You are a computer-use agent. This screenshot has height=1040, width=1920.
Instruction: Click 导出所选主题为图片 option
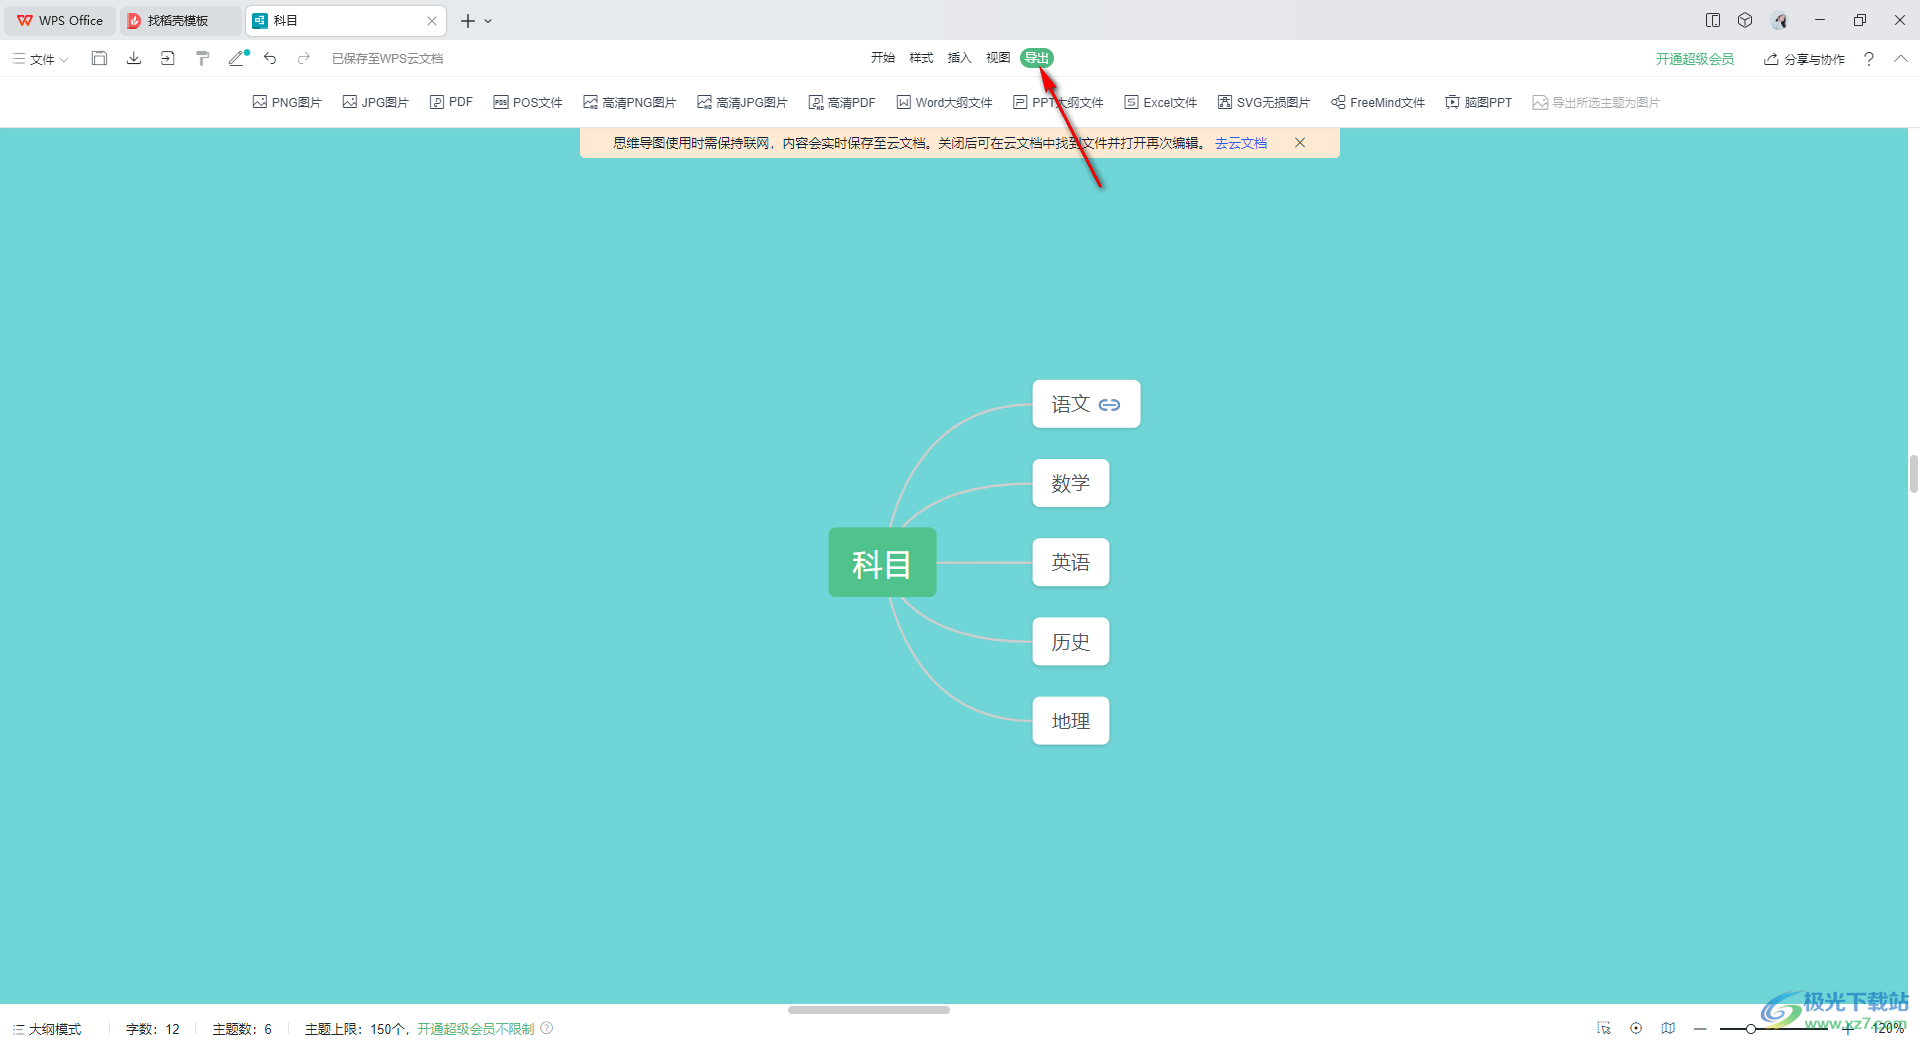pyautogui.click(x=1596, y=102)
